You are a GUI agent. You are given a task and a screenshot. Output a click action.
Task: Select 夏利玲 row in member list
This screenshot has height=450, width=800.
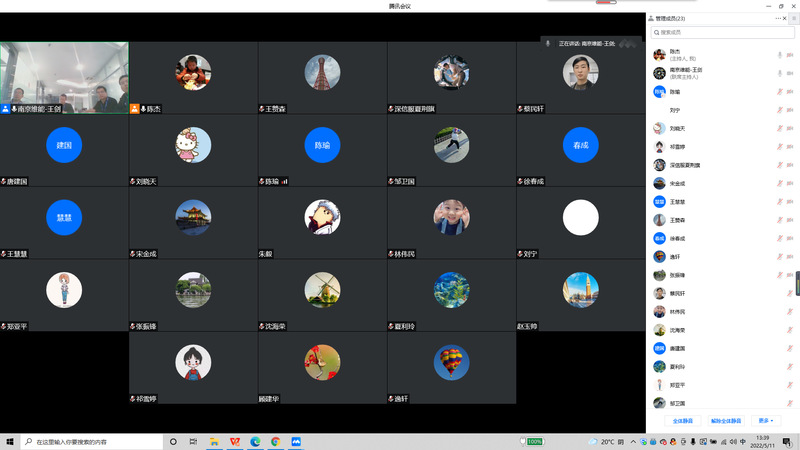click(722, 367)
